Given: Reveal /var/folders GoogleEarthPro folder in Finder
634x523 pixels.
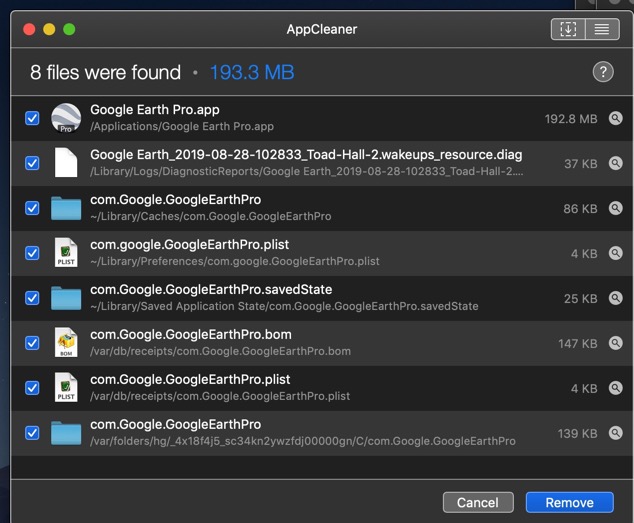Looking at the screenshot, I should 615,433.
